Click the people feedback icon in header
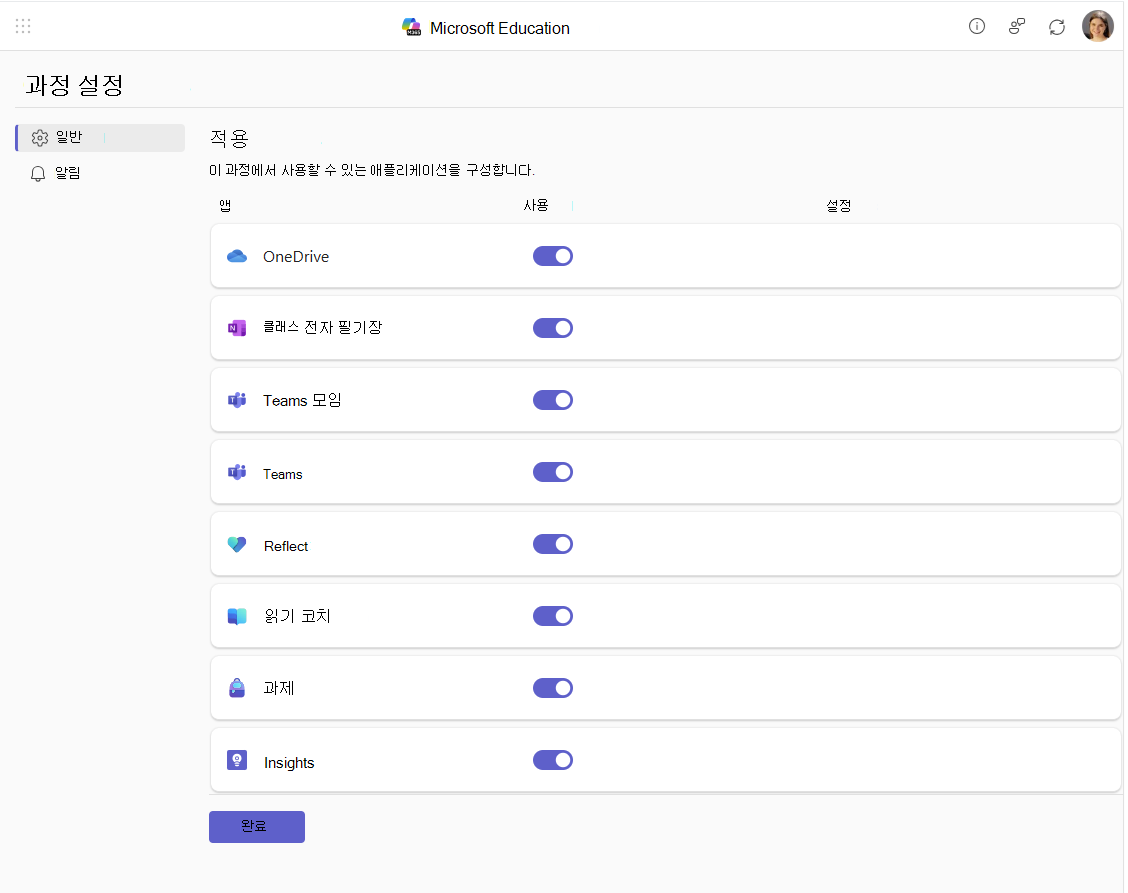 click(1016, 27)
